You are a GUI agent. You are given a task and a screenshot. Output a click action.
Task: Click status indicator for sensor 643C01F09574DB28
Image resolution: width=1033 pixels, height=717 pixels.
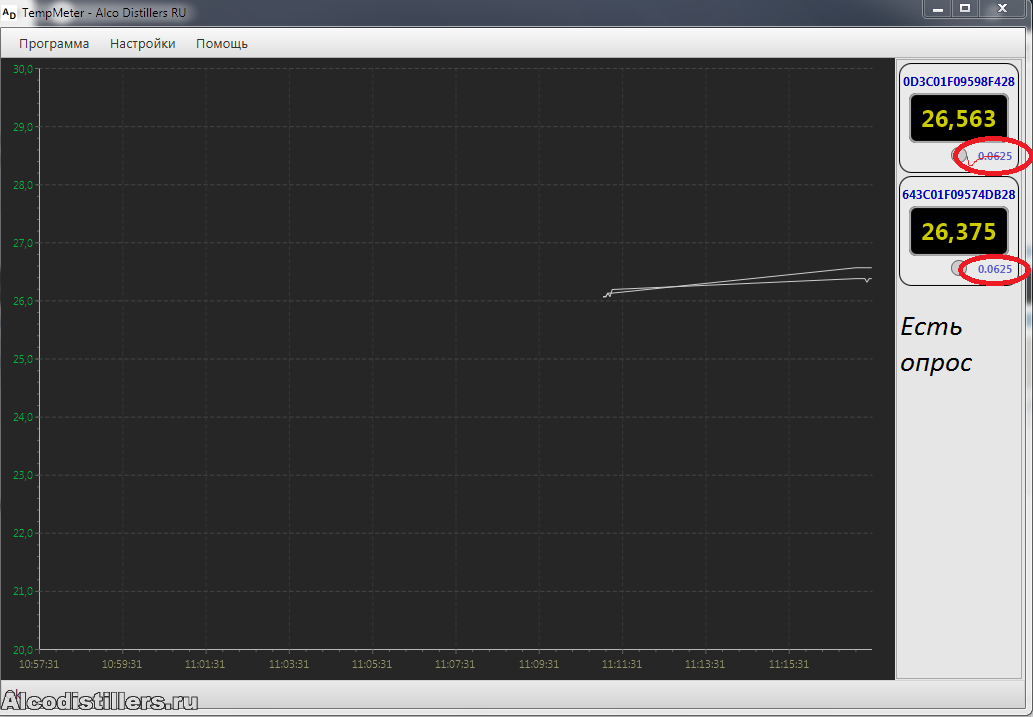[958, 268]
